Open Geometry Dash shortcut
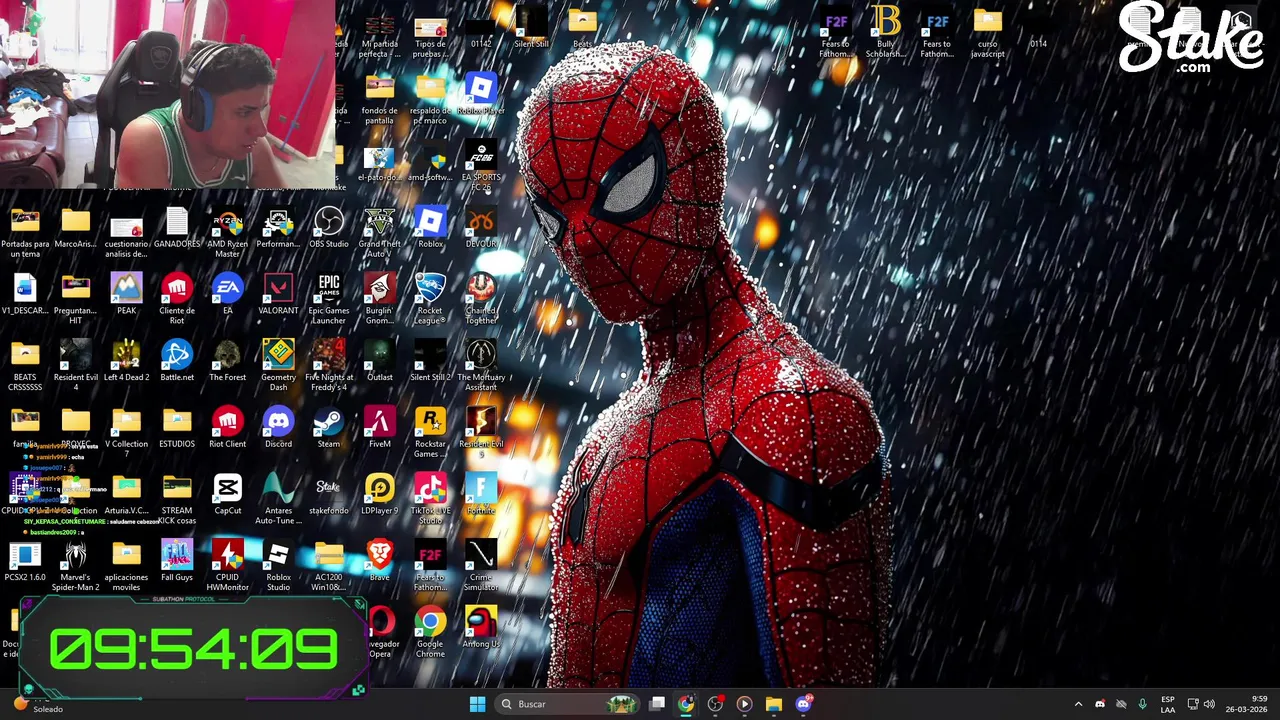This screenshot has width=1280, height=720. pyautogui.click(x=278, y=366)
